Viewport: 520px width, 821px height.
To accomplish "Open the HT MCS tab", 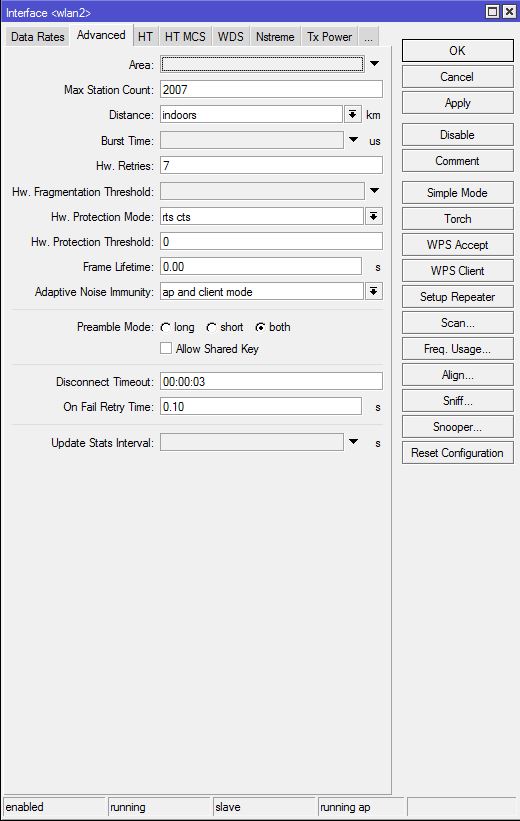I will click(x=185, y=37).
